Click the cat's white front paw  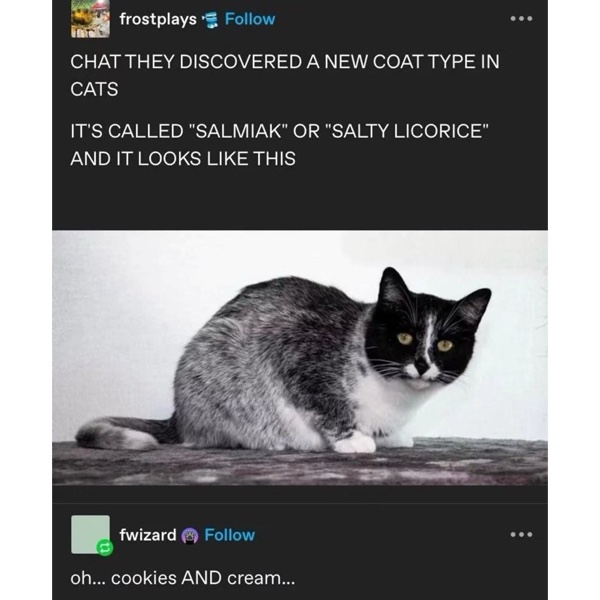click(354, 442)
